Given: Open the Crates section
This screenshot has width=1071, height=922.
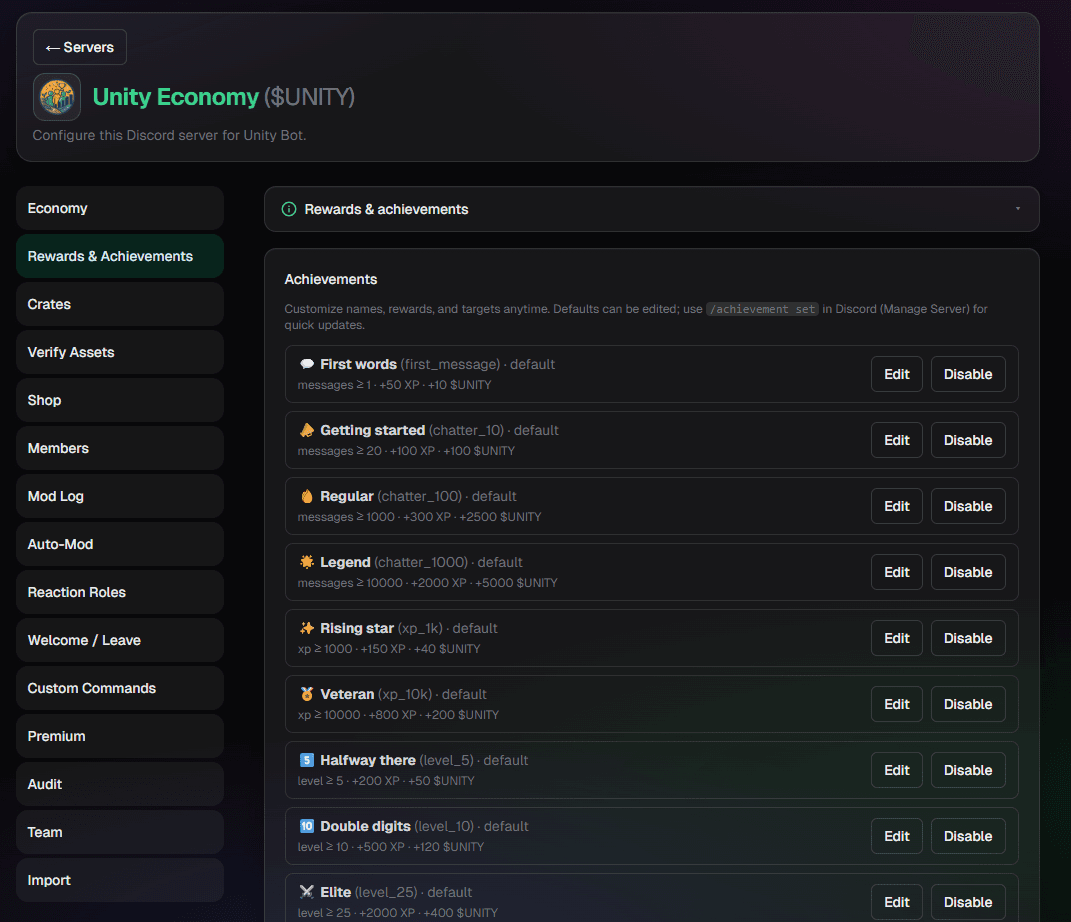Looking at the screenshot, I should 120,304.
